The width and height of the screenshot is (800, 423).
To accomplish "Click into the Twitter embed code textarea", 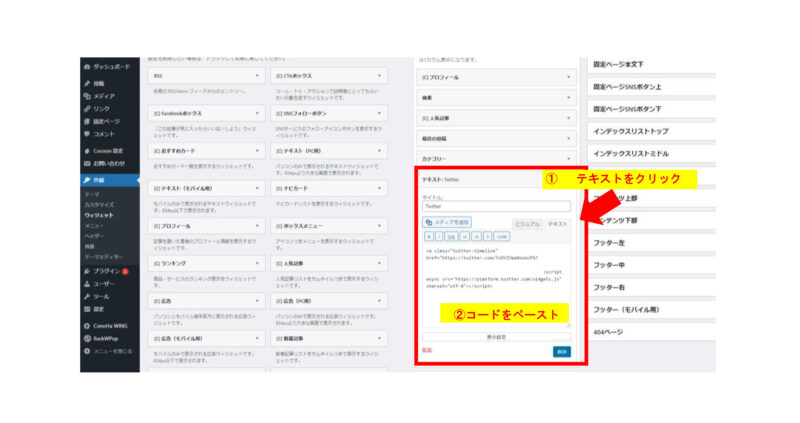I will point(496,286).
